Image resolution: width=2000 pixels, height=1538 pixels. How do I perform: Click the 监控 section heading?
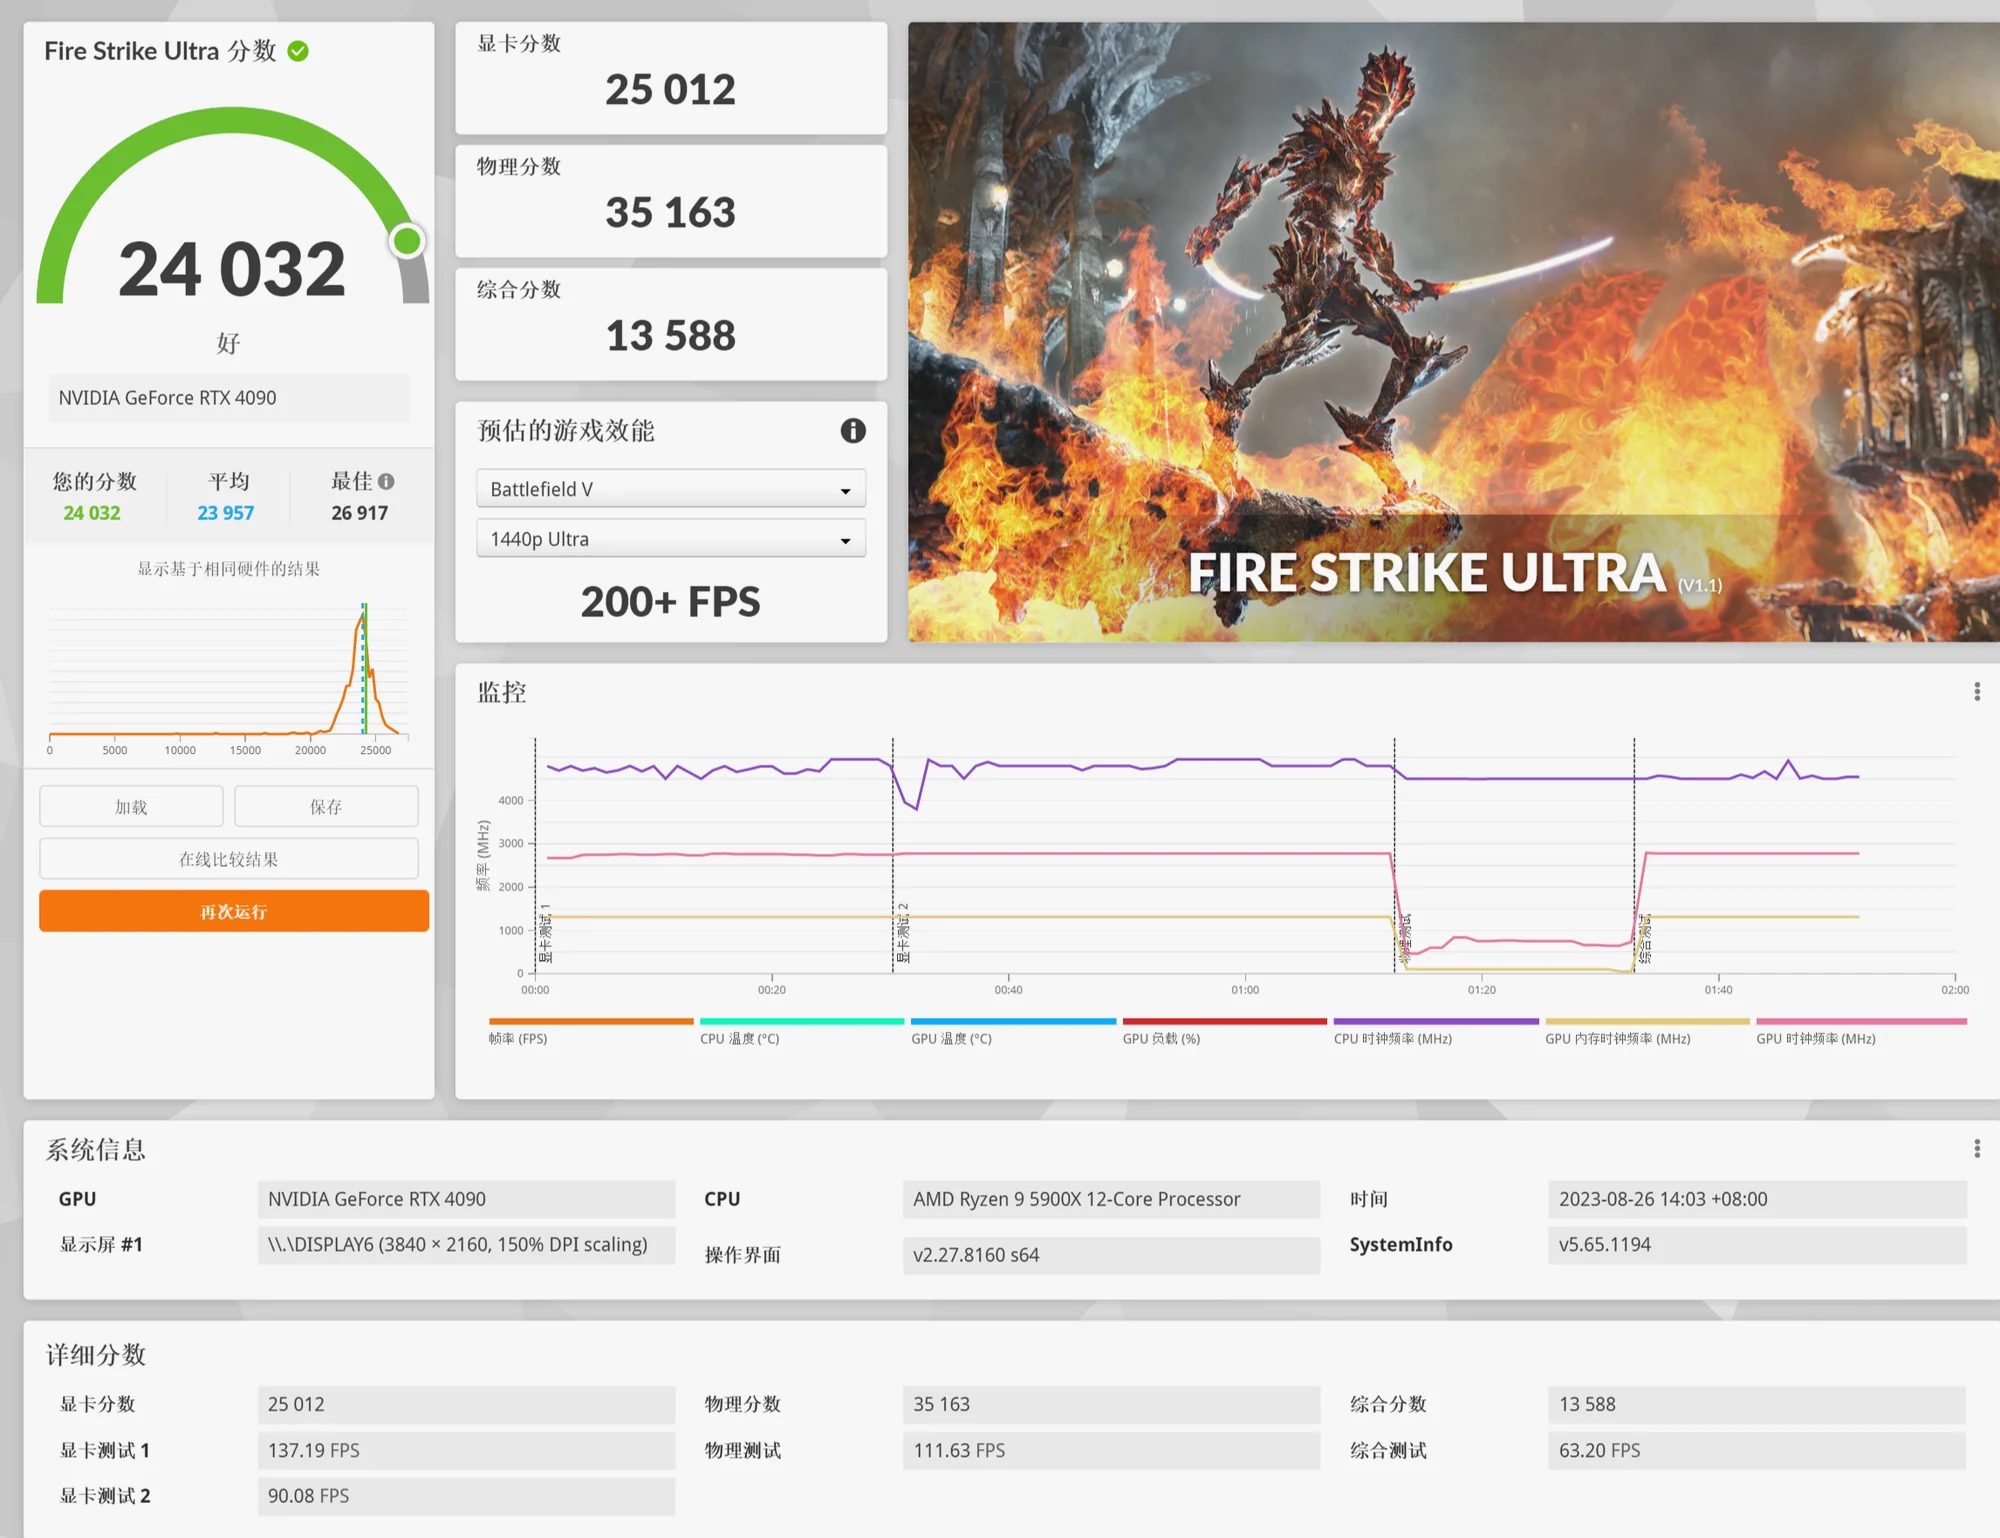[502, 692]
